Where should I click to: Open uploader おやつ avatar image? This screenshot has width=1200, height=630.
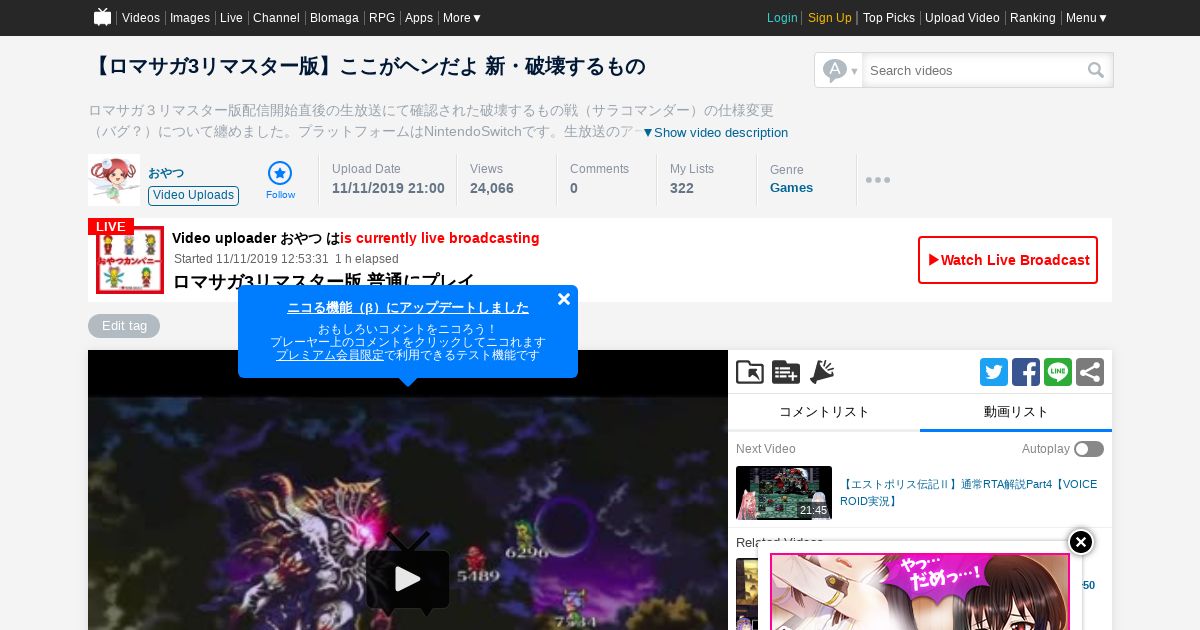[x=114, y=181]
